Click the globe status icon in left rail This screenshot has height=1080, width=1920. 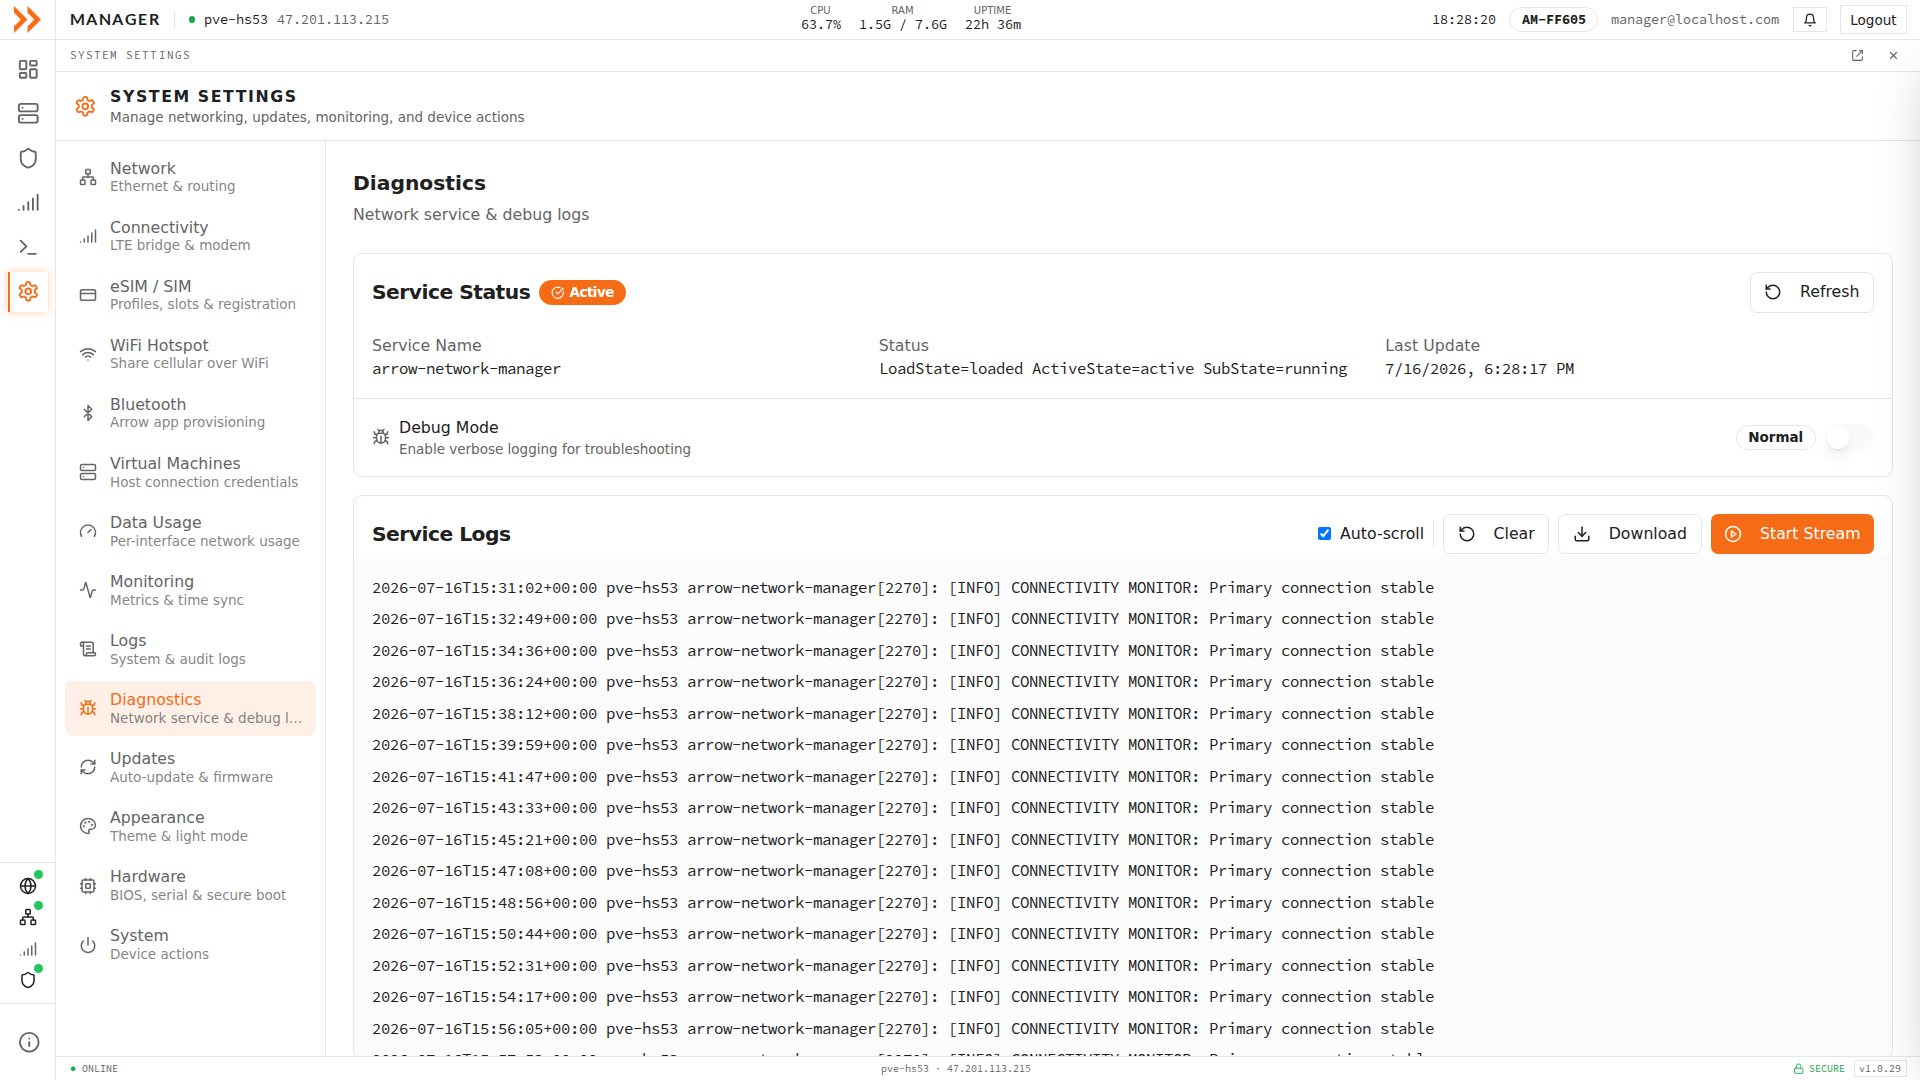coord(28,886)
